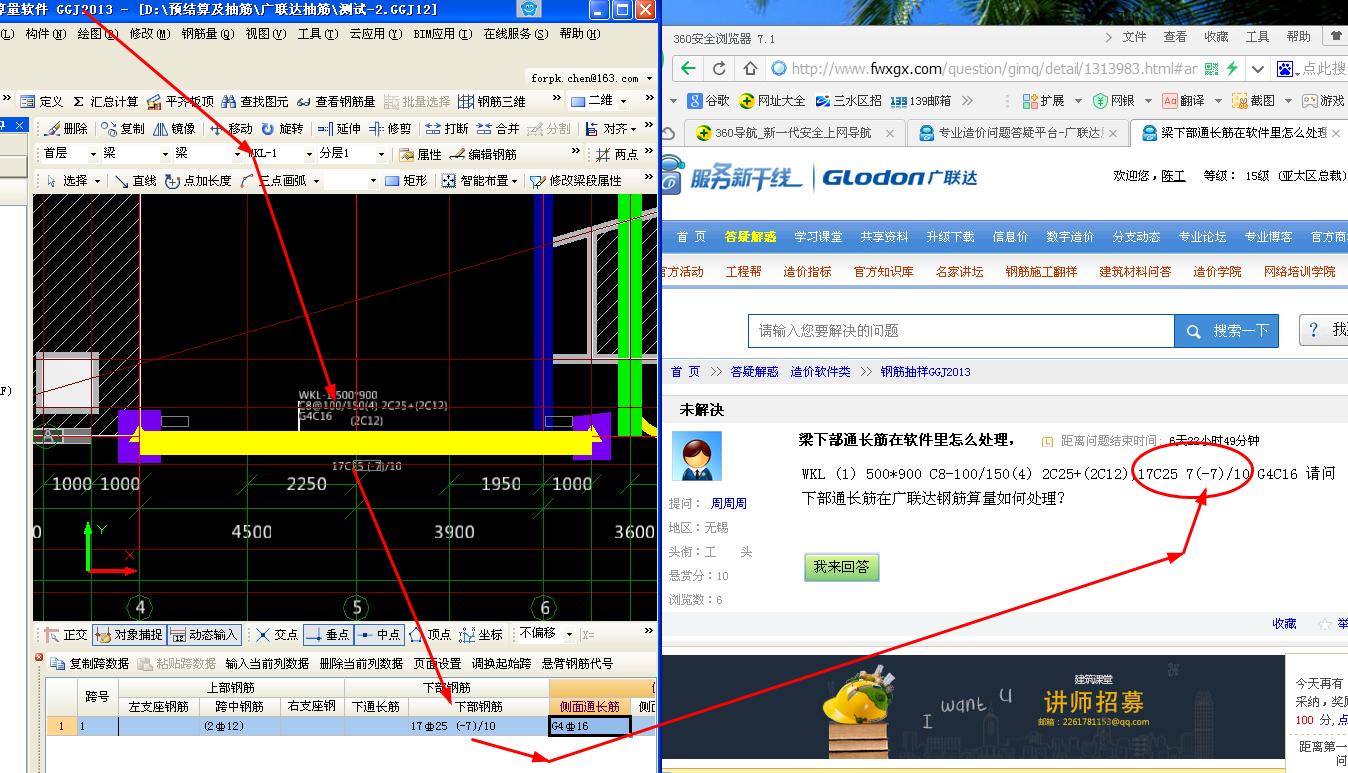Select 点加长度 point plus length tool

coord(198,180)
